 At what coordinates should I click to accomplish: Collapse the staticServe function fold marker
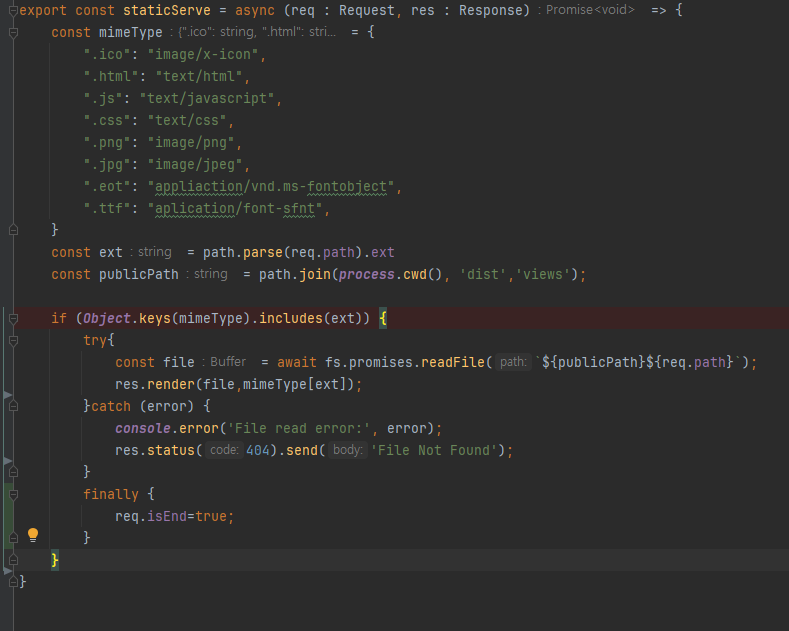click(14, 11)
